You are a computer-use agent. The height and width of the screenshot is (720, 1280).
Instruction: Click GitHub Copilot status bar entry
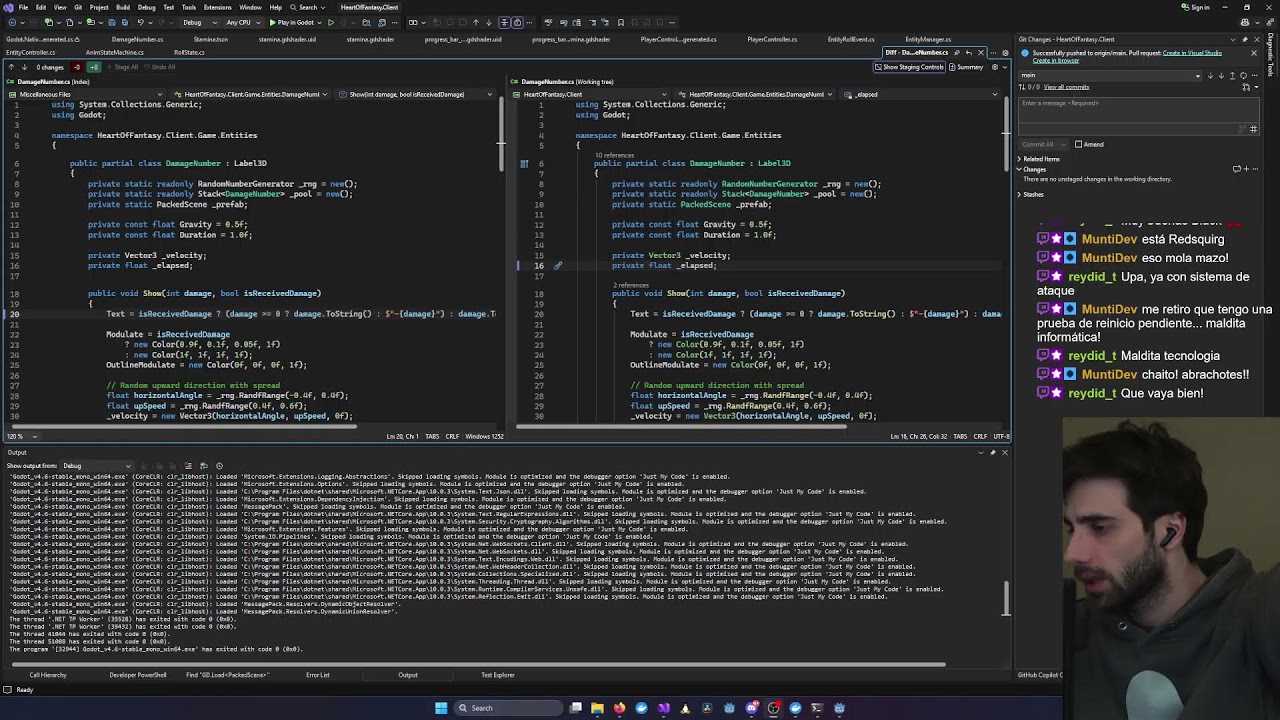(1040, 675)
